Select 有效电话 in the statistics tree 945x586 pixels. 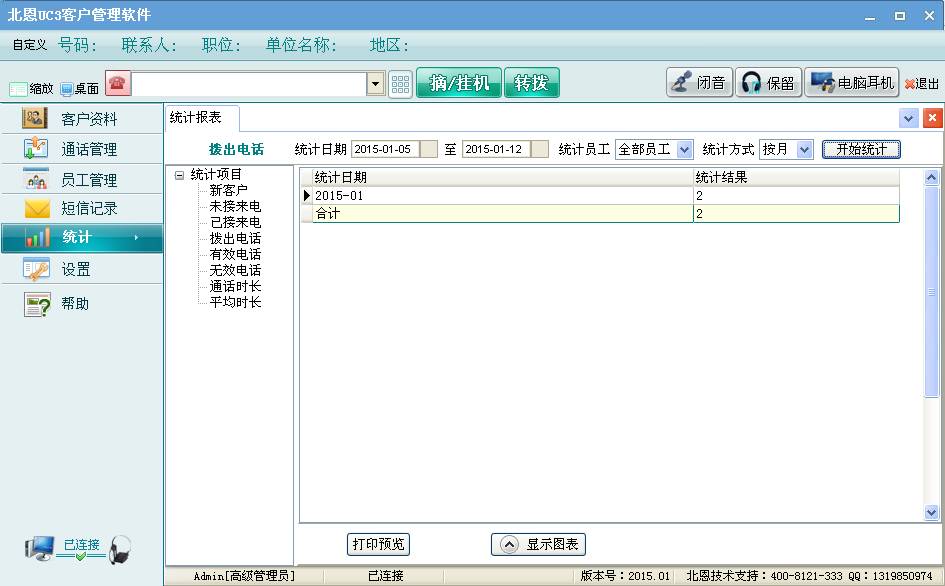[x=235, y=254]
